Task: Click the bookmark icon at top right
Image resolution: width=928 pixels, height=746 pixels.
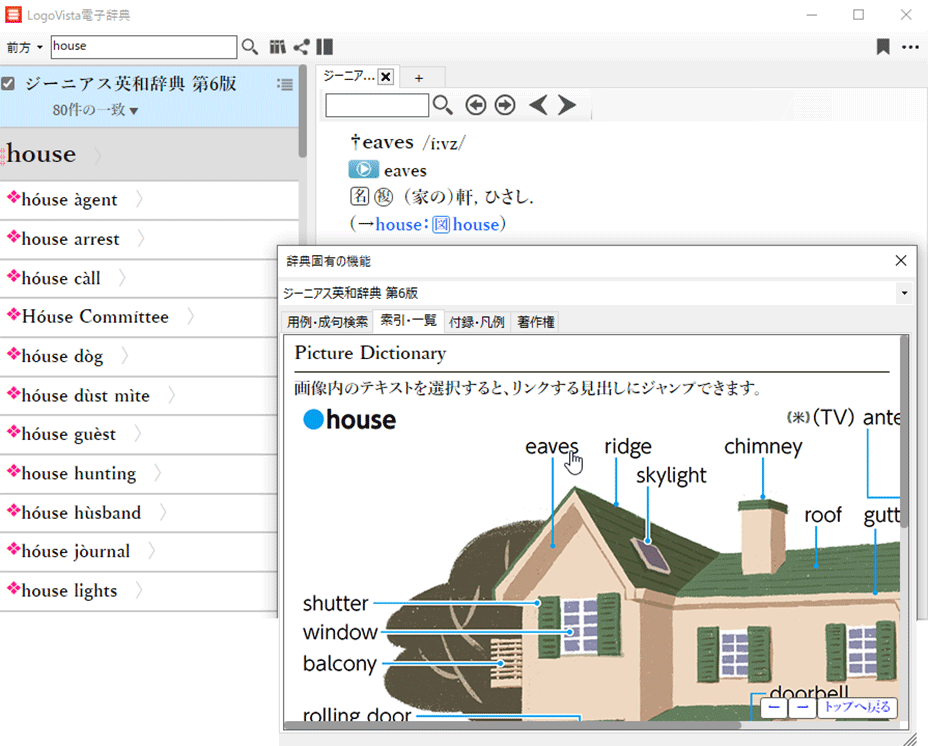Action: point(883,47)
